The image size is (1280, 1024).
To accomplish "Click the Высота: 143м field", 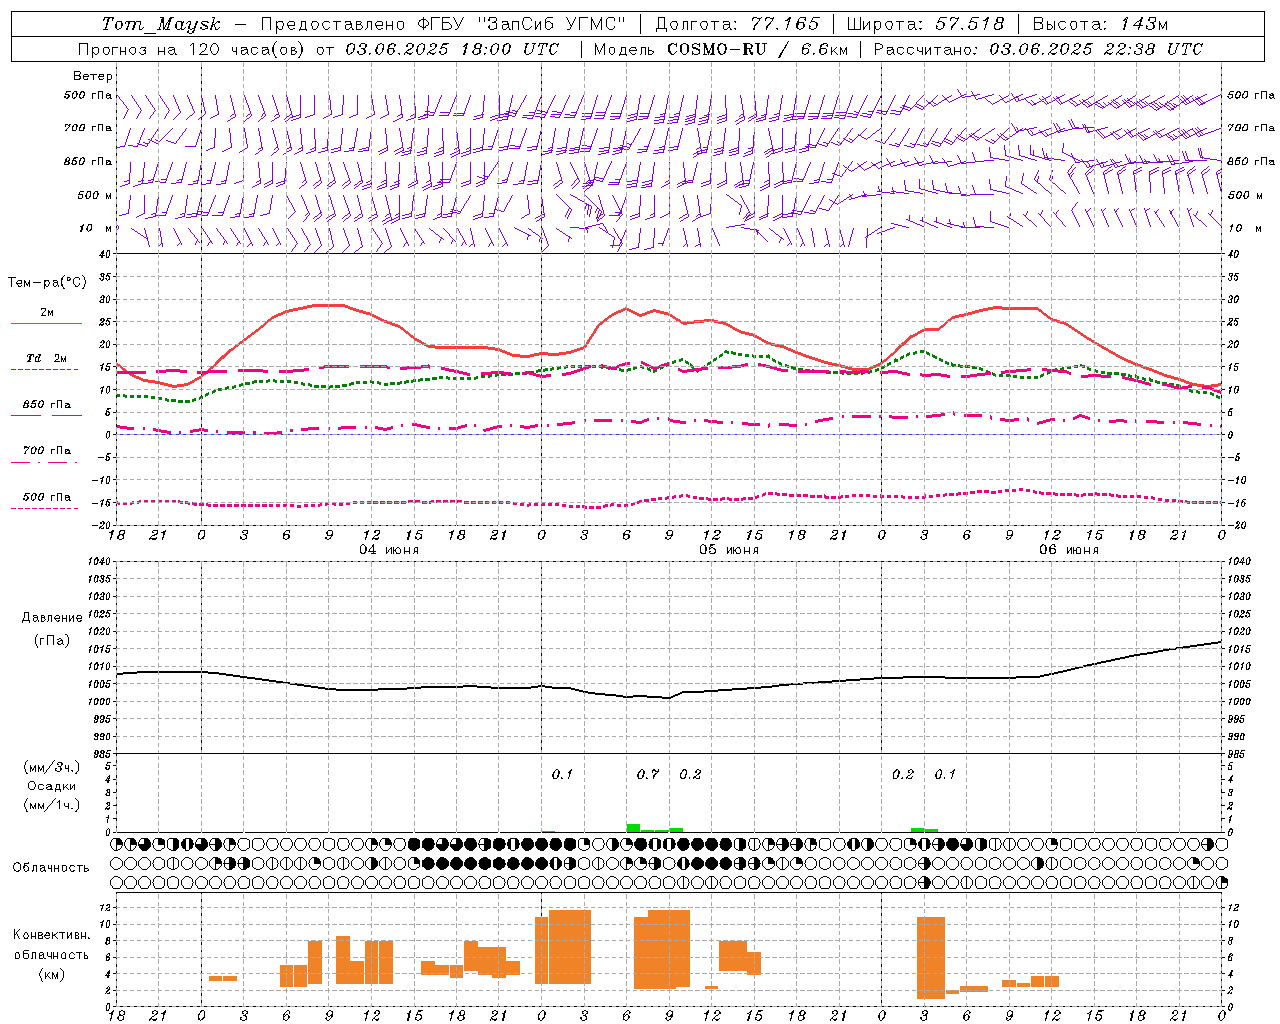I will click(1100, 24).
